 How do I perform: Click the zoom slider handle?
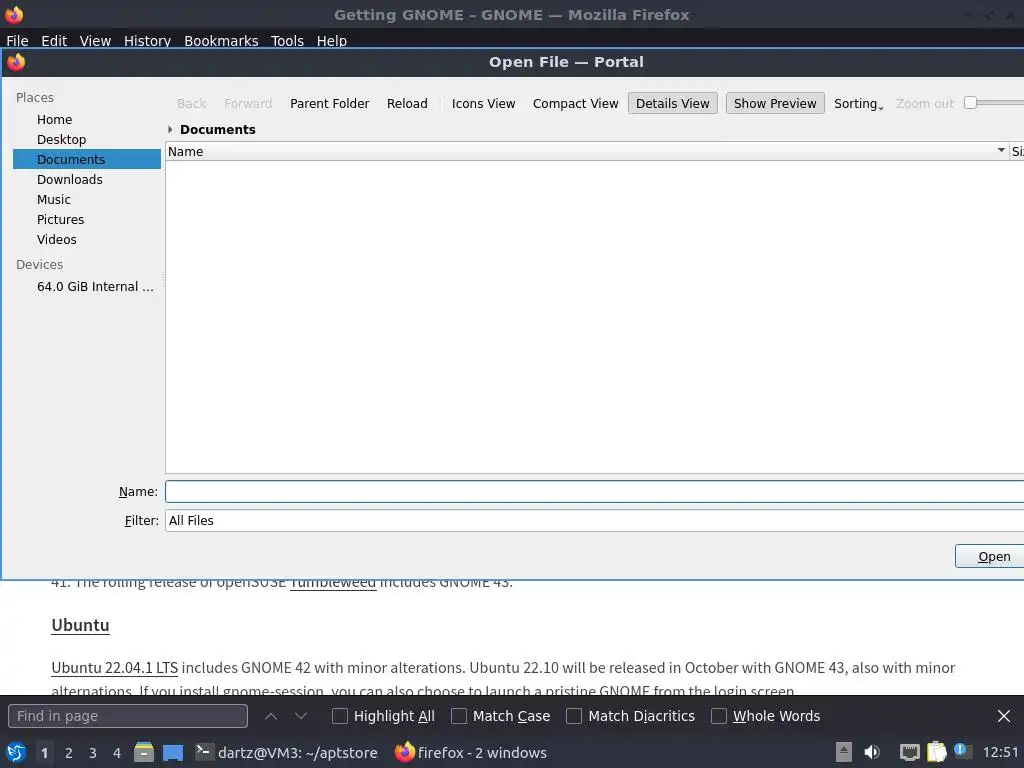(x=970, y=103)
